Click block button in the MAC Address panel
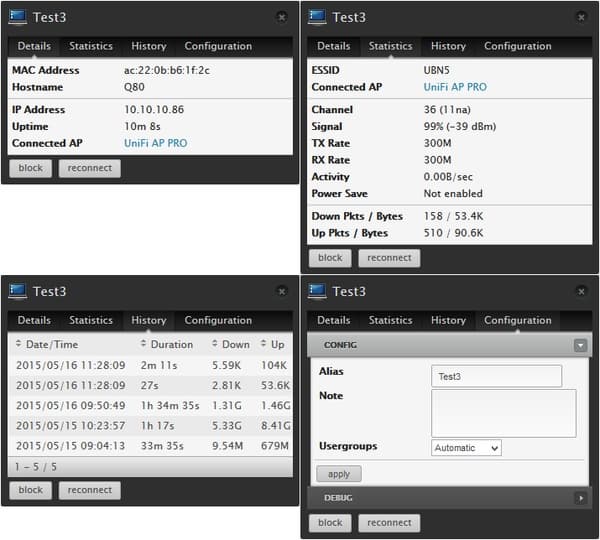The height and width of the screenshot is (540, 600). (31, 168)
